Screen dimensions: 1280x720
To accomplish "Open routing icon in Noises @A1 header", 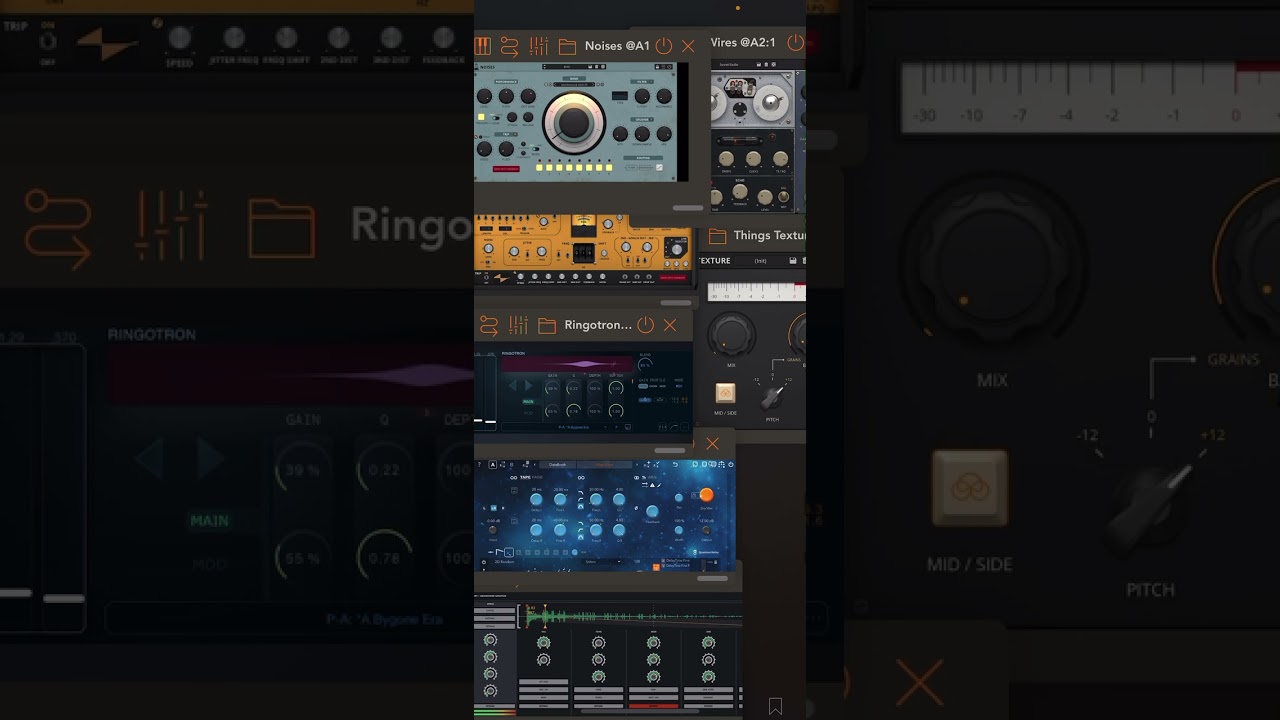I will pyautogui.click(x=510, y=46).
